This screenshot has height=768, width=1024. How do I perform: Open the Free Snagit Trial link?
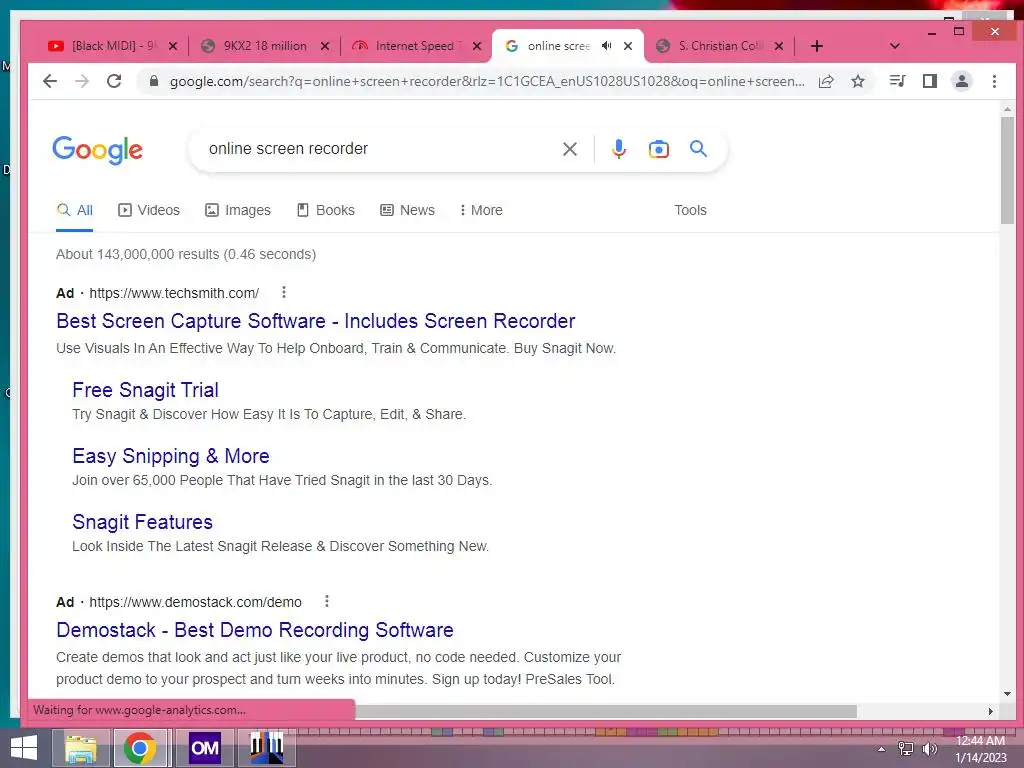tap(145, 390)
